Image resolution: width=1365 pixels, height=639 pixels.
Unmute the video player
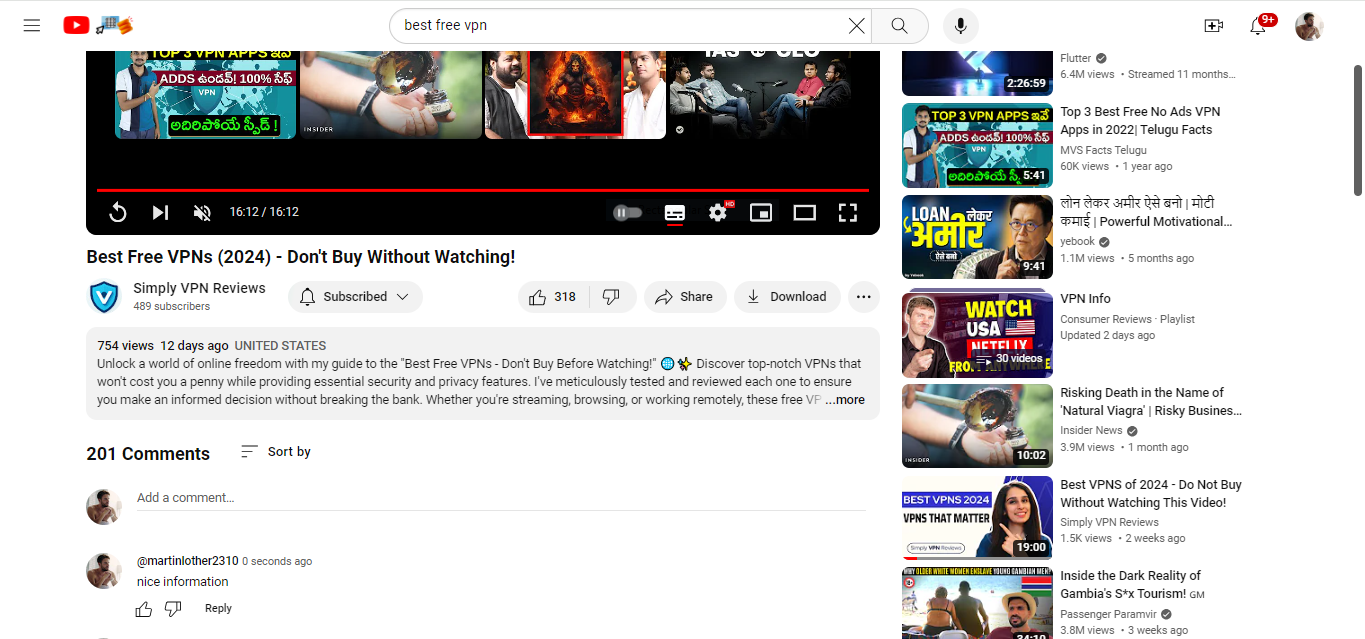point(202,212)
